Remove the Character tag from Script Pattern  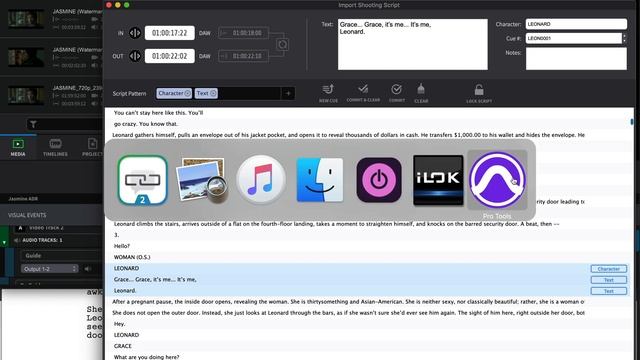coord(187,93)
